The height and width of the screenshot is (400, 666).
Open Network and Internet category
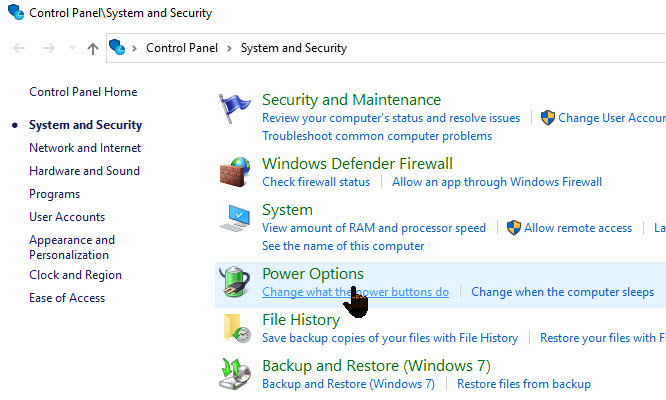(85, 148)
